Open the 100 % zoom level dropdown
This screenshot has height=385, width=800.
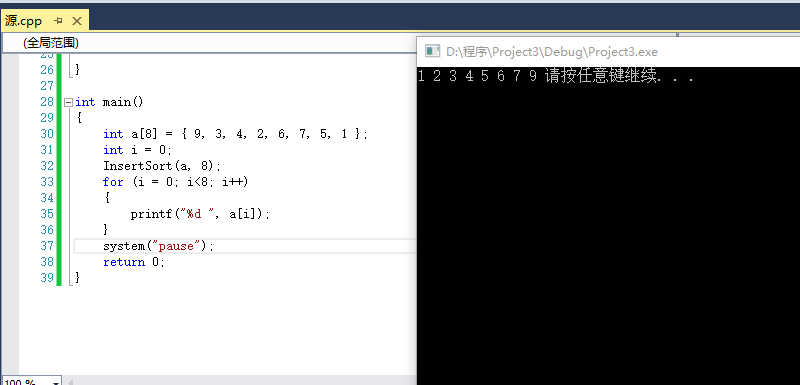click(x=56, y=381)
